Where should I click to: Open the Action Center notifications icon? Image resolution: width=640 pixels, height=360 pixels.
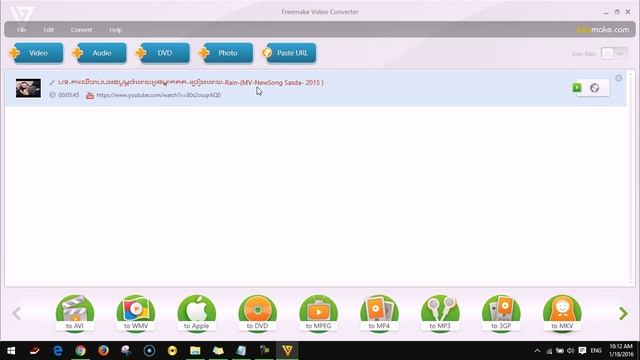582,351
